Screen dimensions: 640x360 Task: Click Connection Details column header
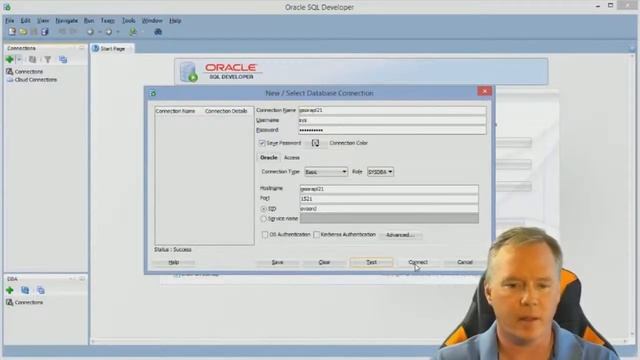point(226,111)
